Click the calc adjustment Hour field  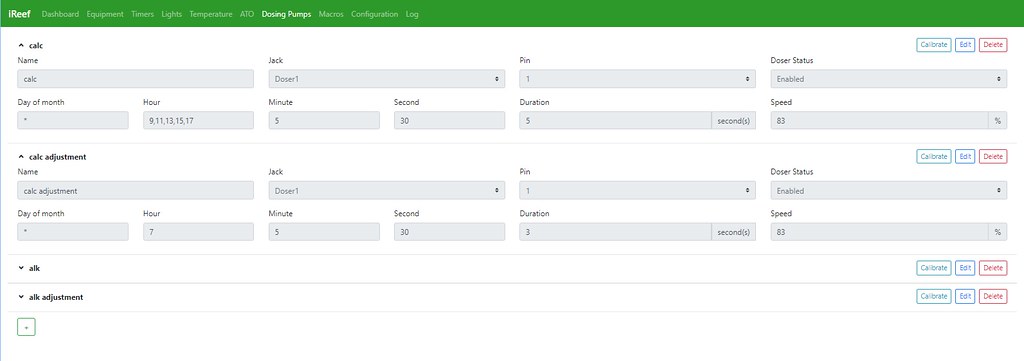199,232
